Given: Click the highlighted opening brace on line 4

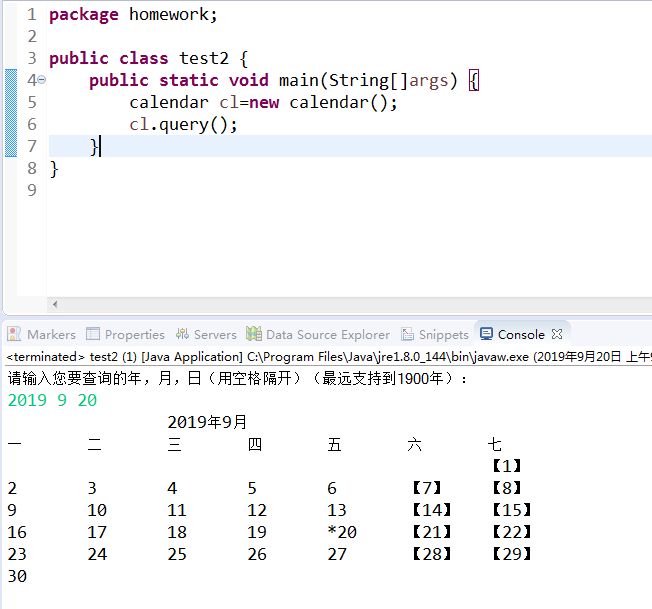Looking at the screenshot, I should coord(474,80).
